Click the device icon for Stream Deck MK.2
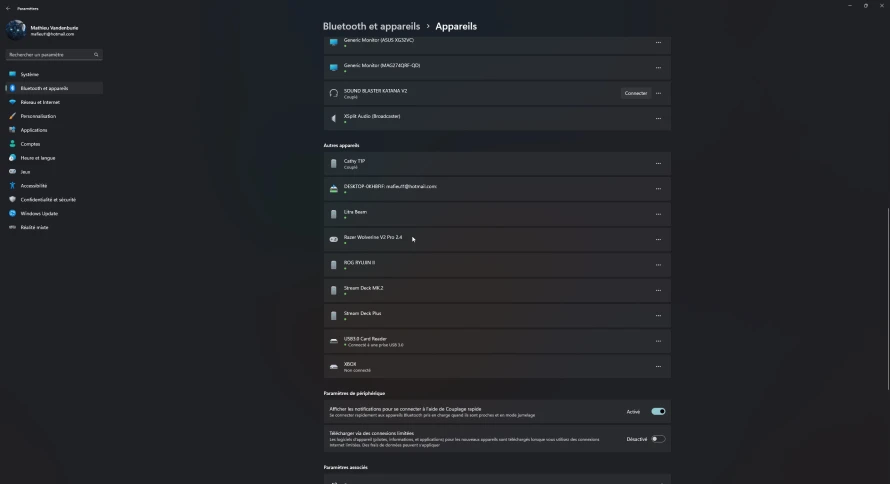 (334, 291)
